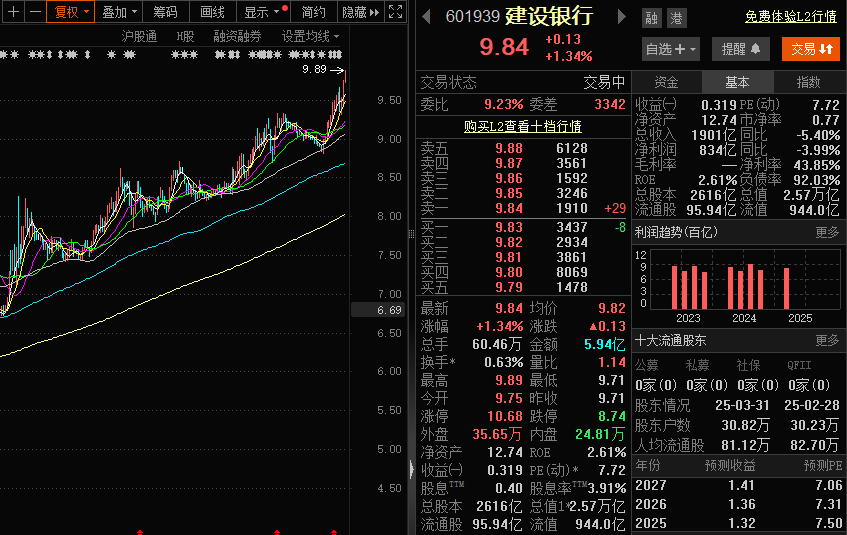This screenshot has width=847, height=535.
Task: Click the 买一 price 9.83
Action: (x=509, y=228)
